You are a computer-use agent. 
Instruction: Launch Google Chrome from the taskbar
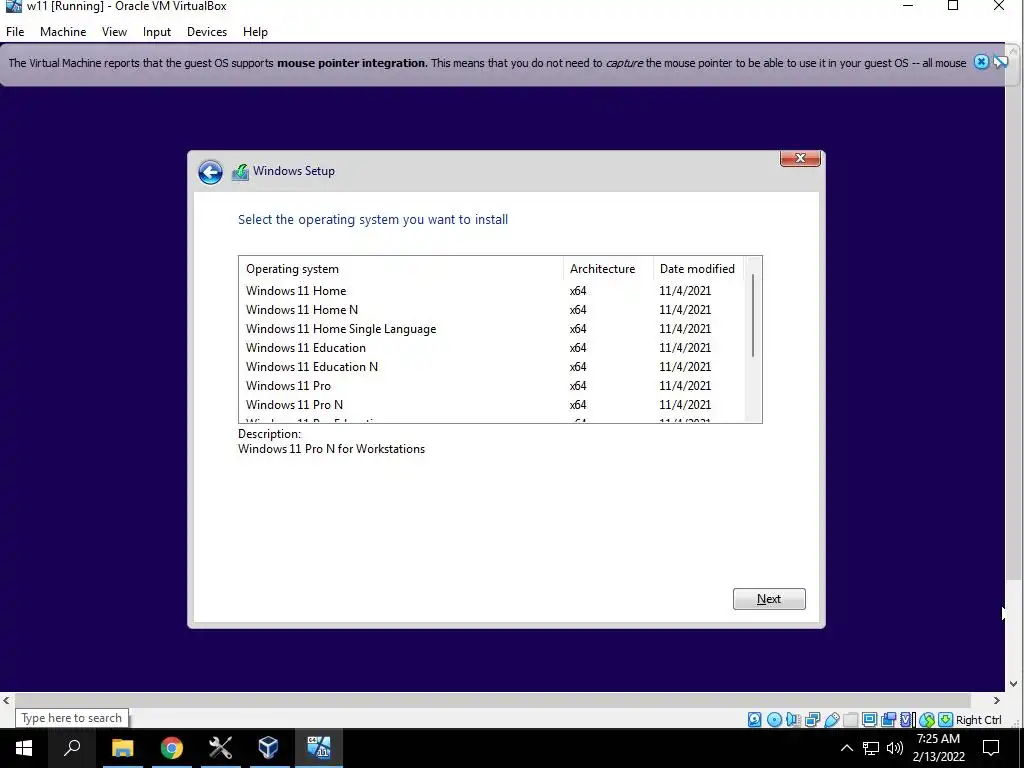tap(171, 748)
